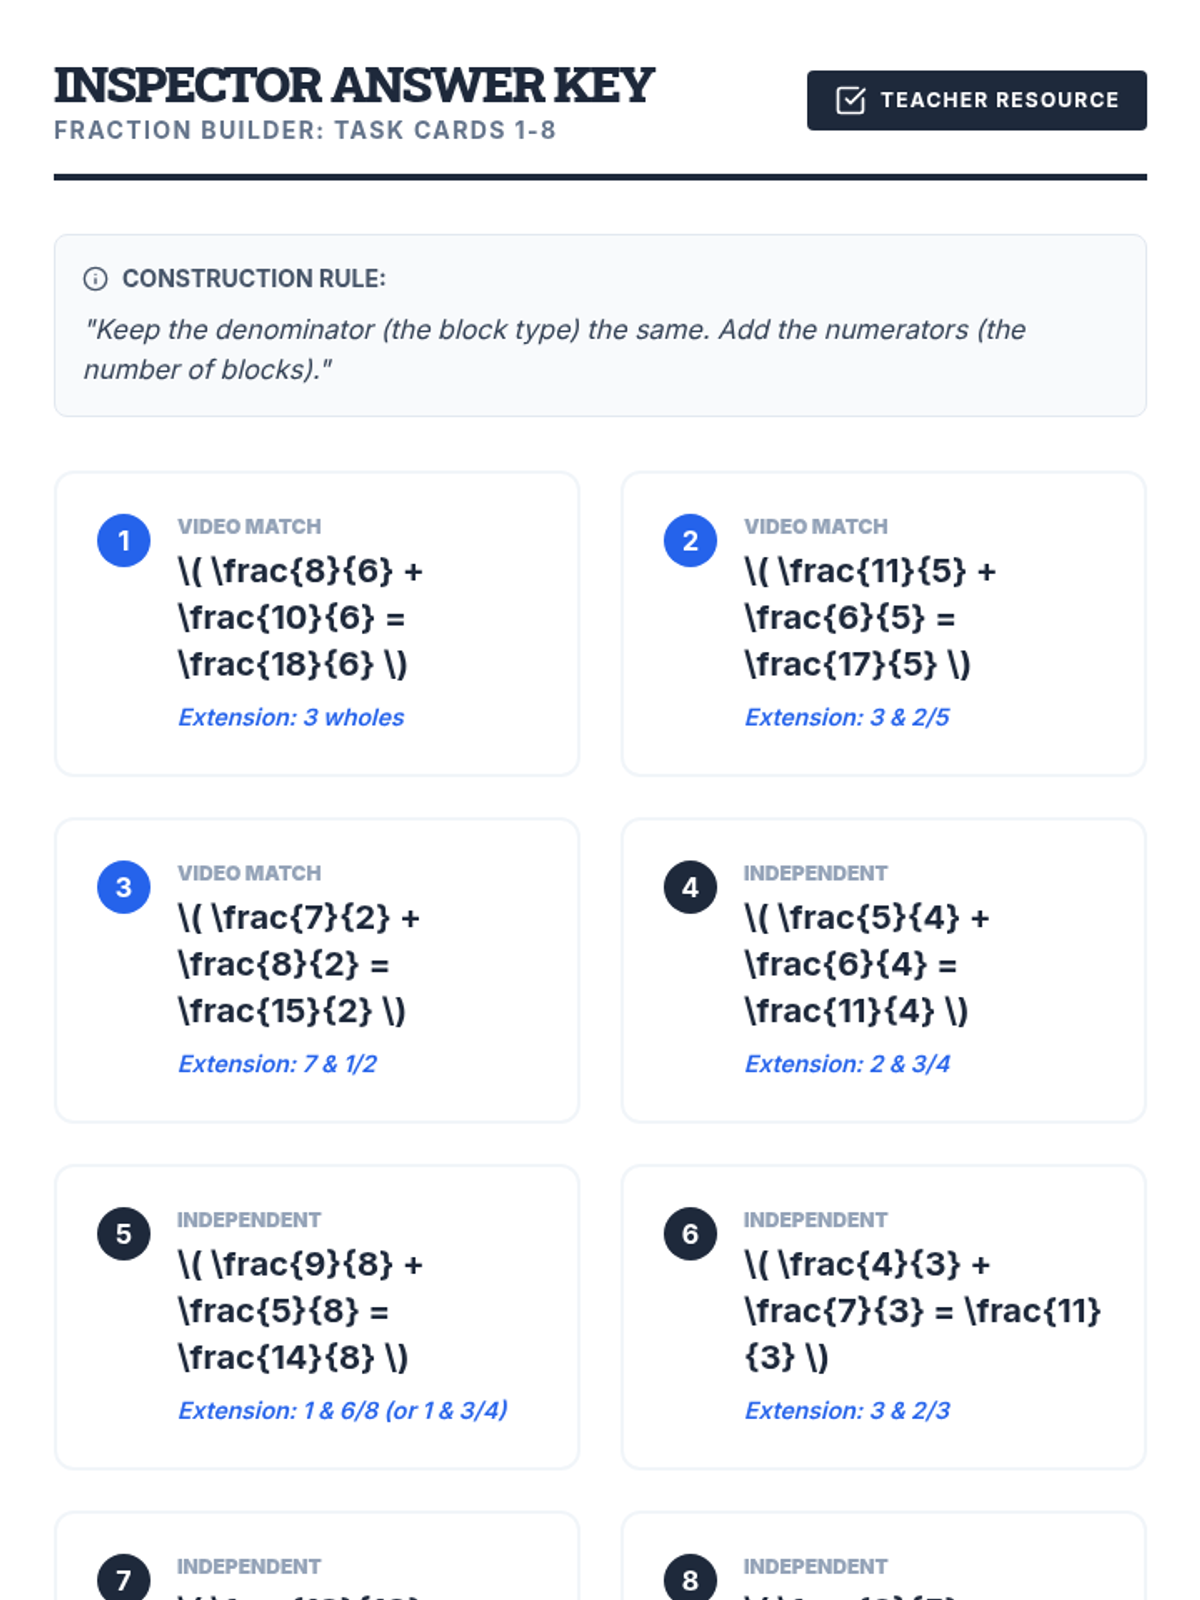The image size is (1200, 1600).
Task: Click the Video Match label on card 1
Action: [x=249, y=526]
